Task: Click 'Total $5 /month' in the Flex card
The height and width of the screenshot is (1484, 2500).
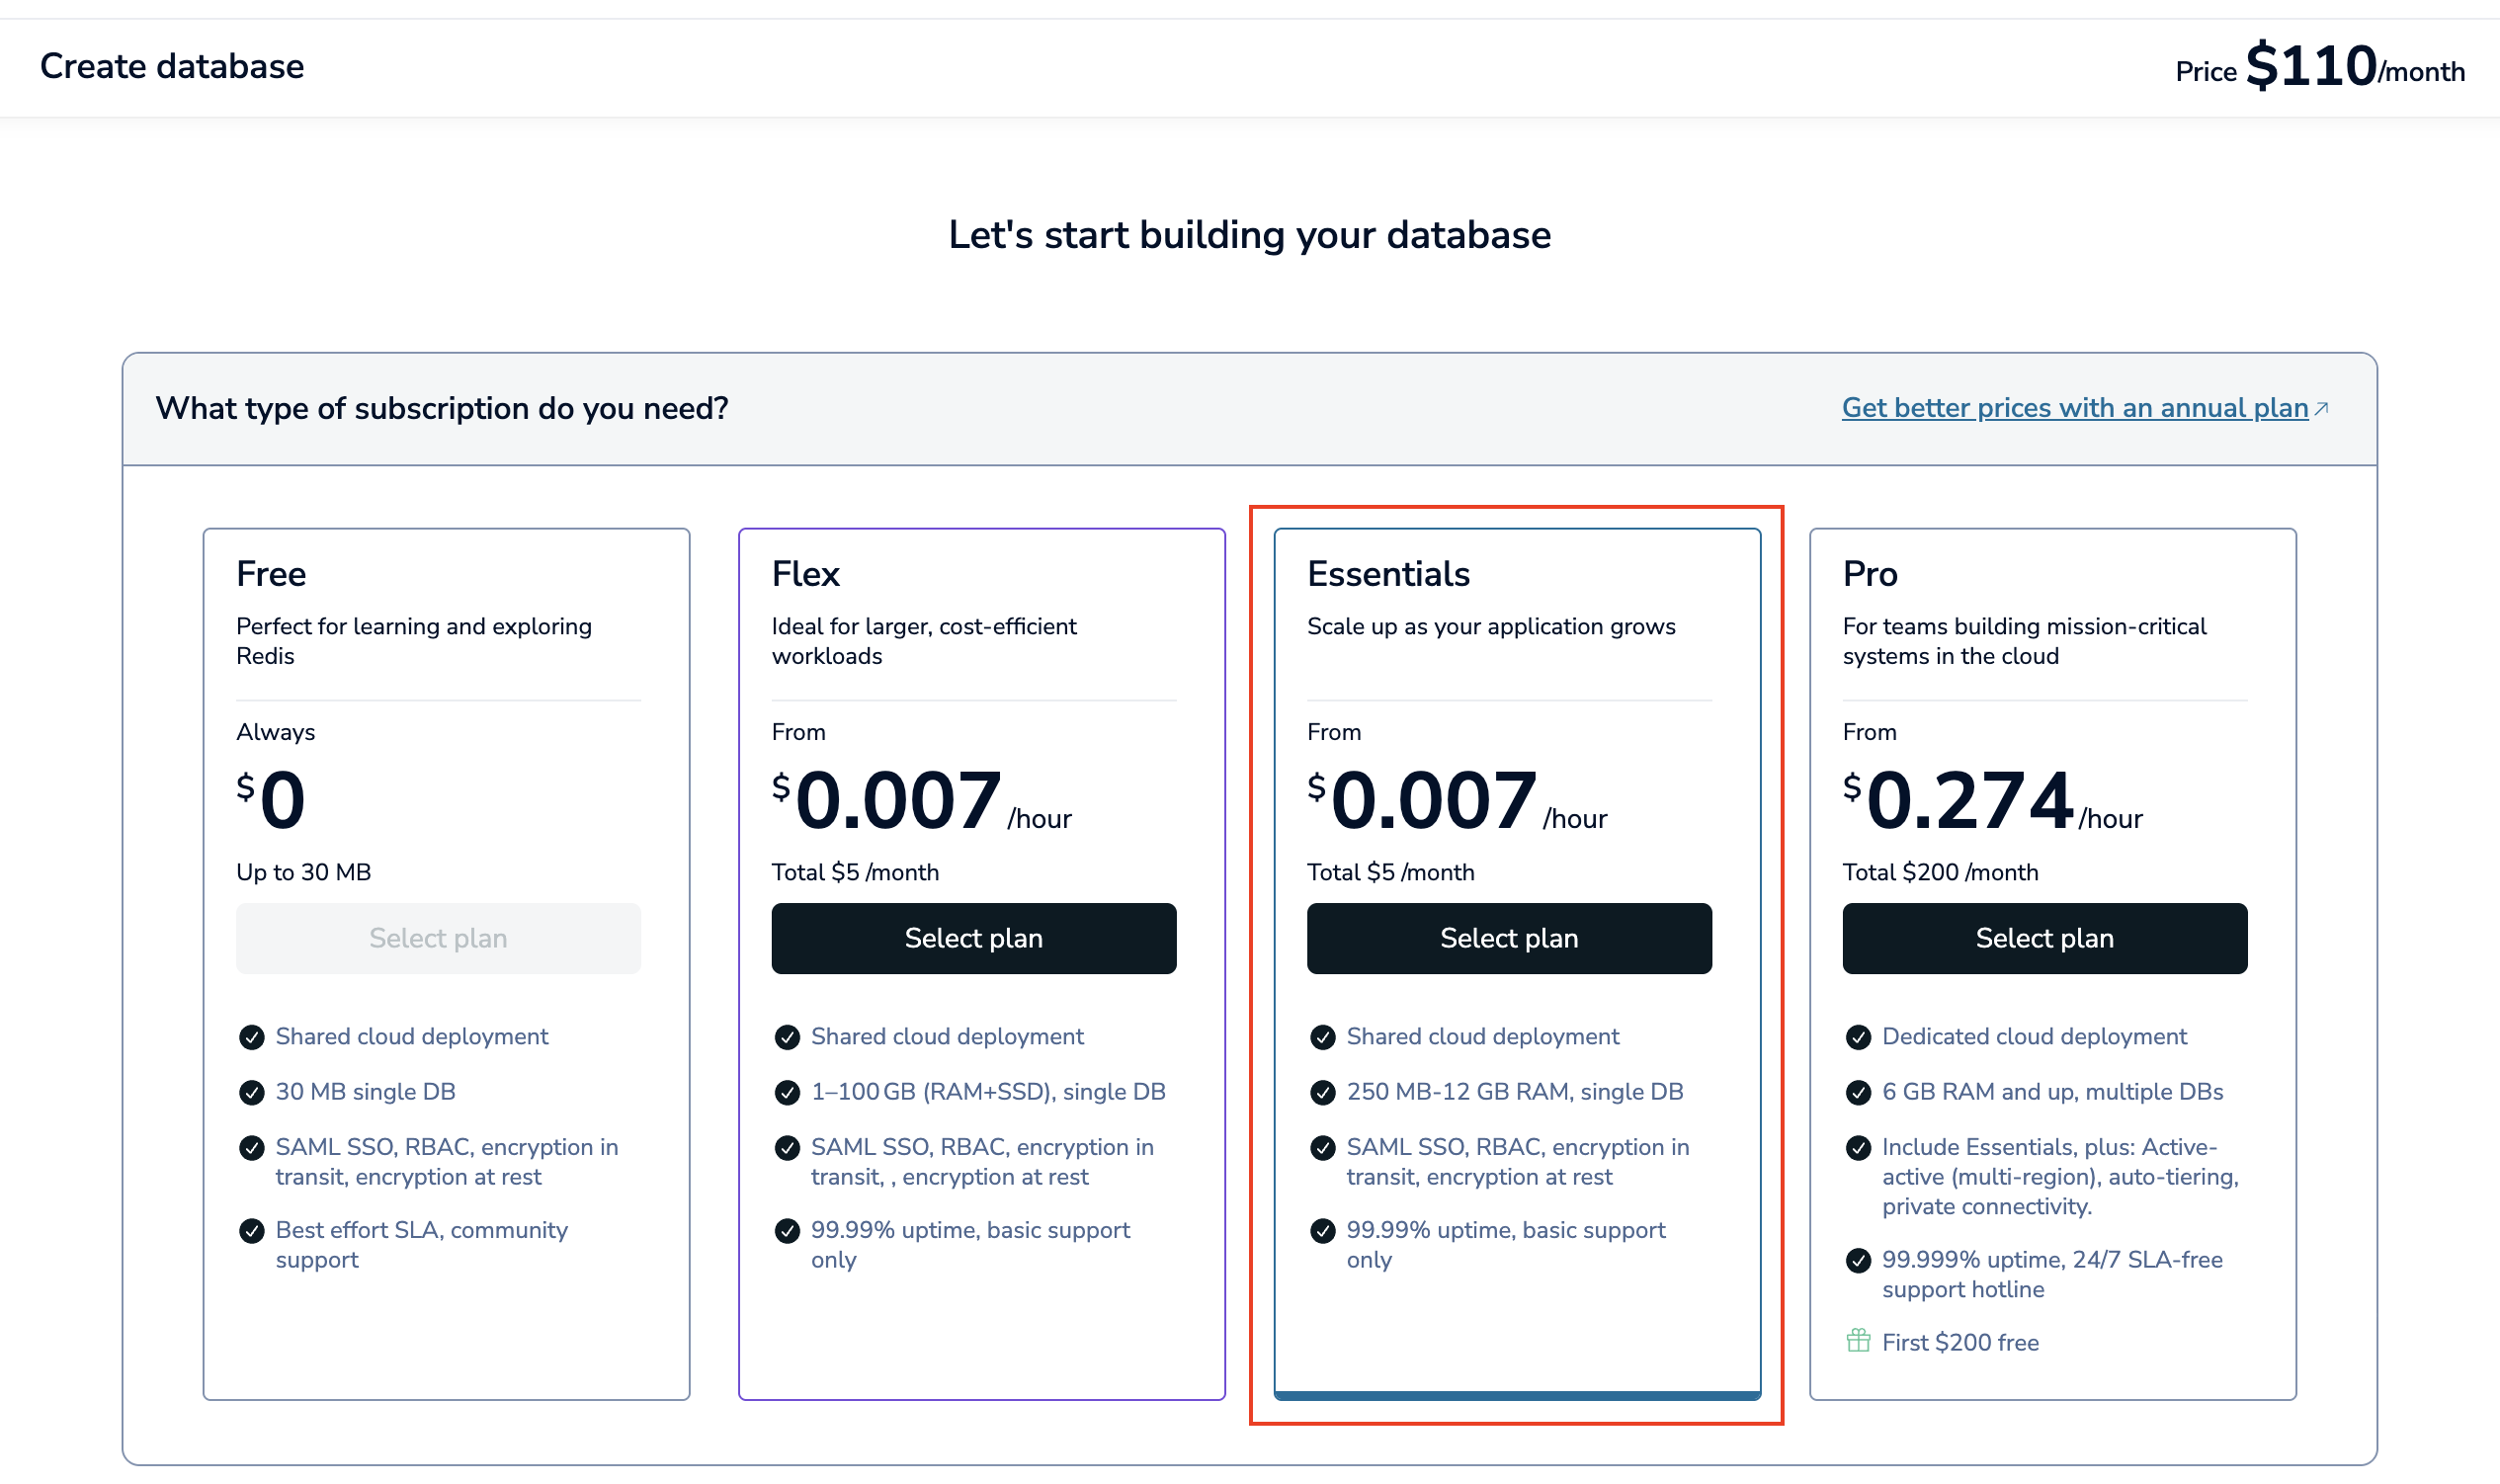Action: [x=855, y=872]
